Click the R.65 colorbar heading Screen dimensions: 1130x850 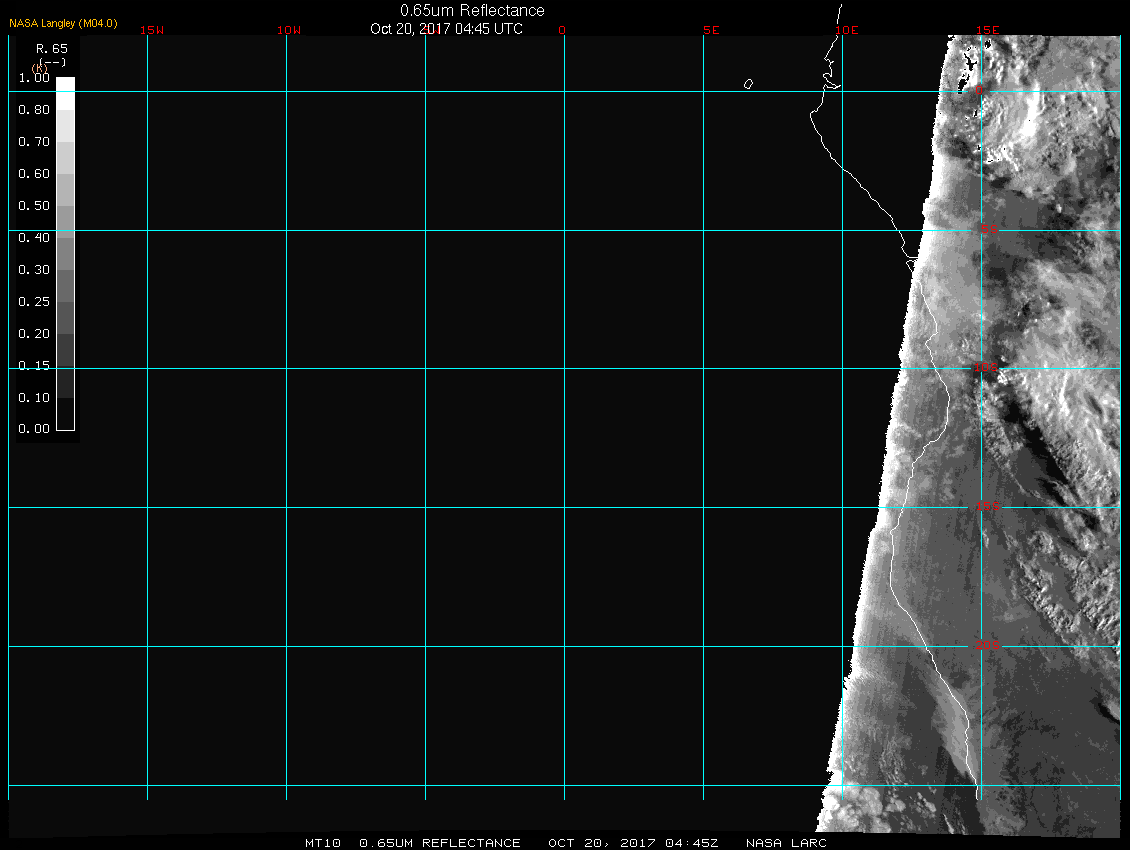[50, 47]
